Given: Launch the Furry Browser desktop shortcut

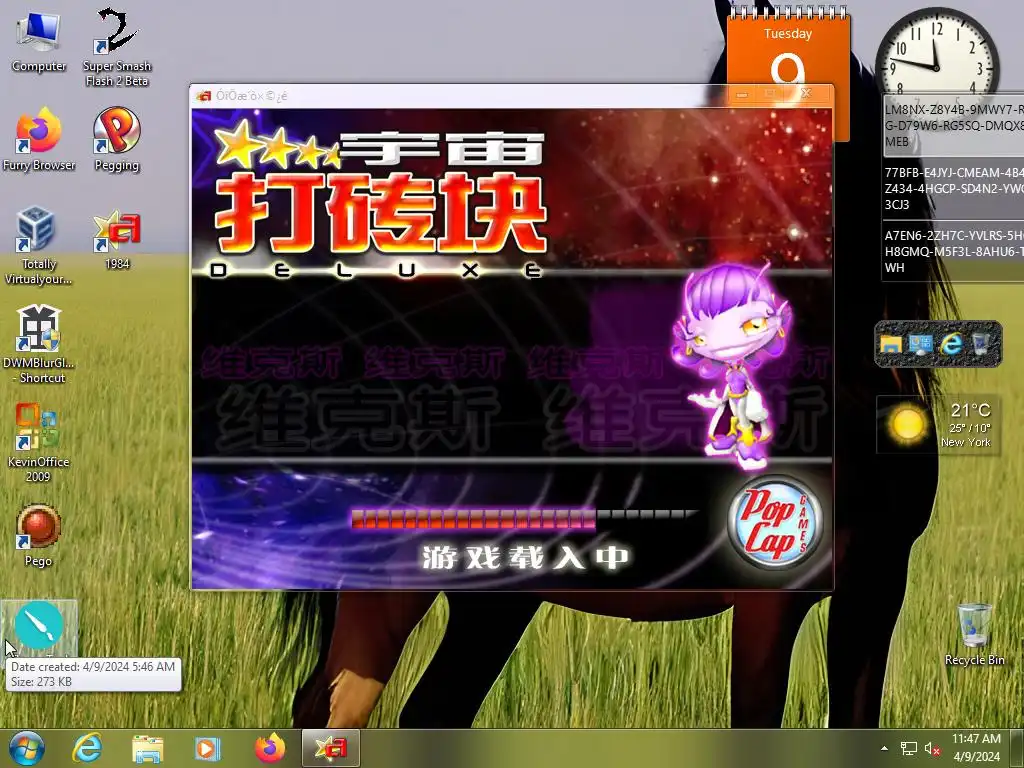Looking at the screenshot, I should coord(39,140).
